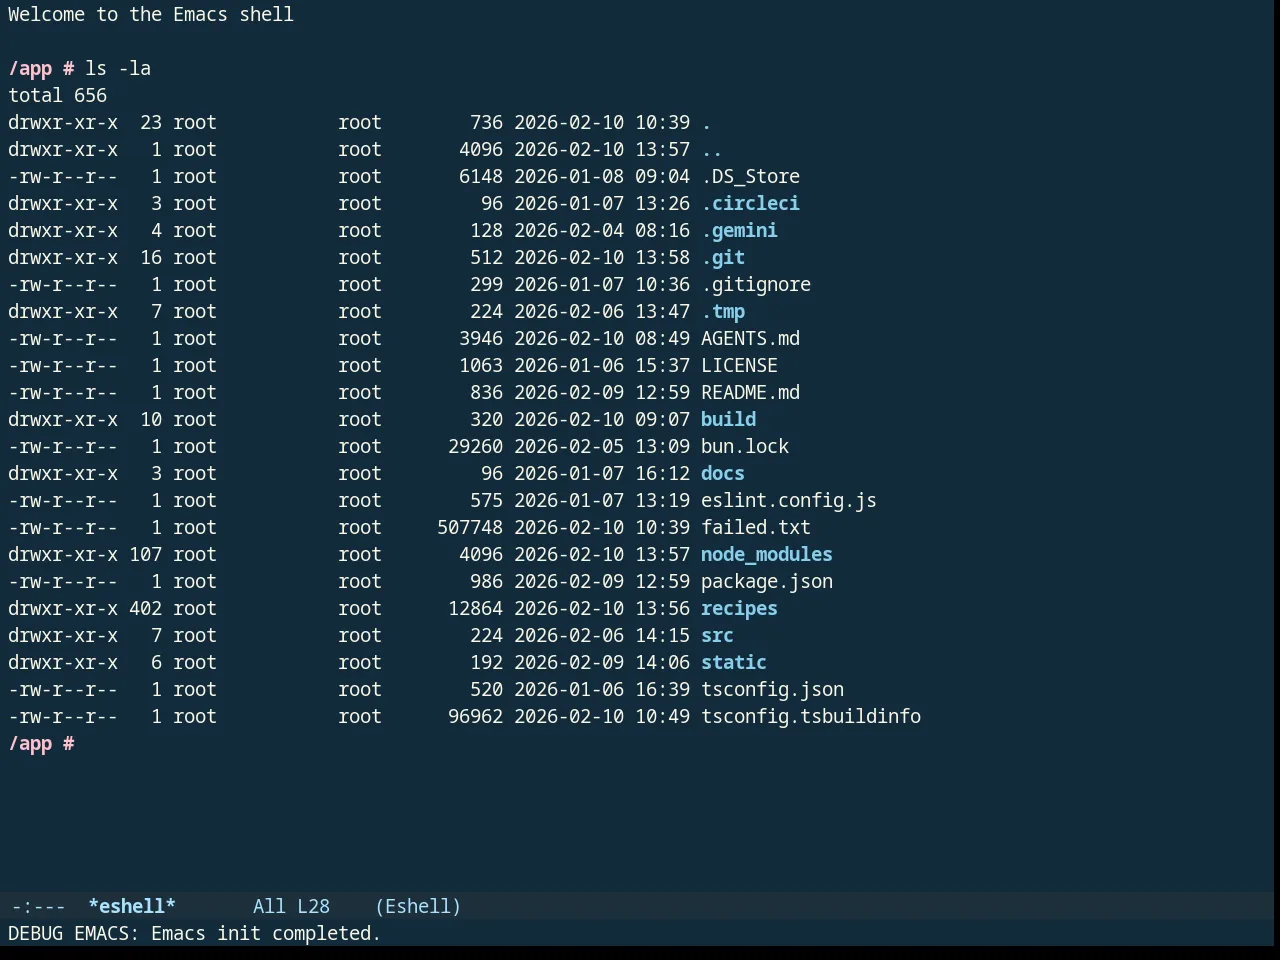The height and width of the screenshot is (960, 1280).
Task: Click the 96962 size of tsconfig.tsbuildinfo
Action: (x=475, y=716)
